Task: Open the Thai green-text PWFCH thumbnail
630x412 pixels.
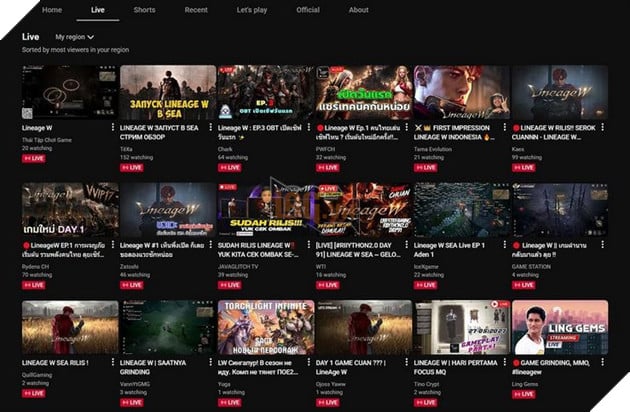Action: [x=364, y=92]
